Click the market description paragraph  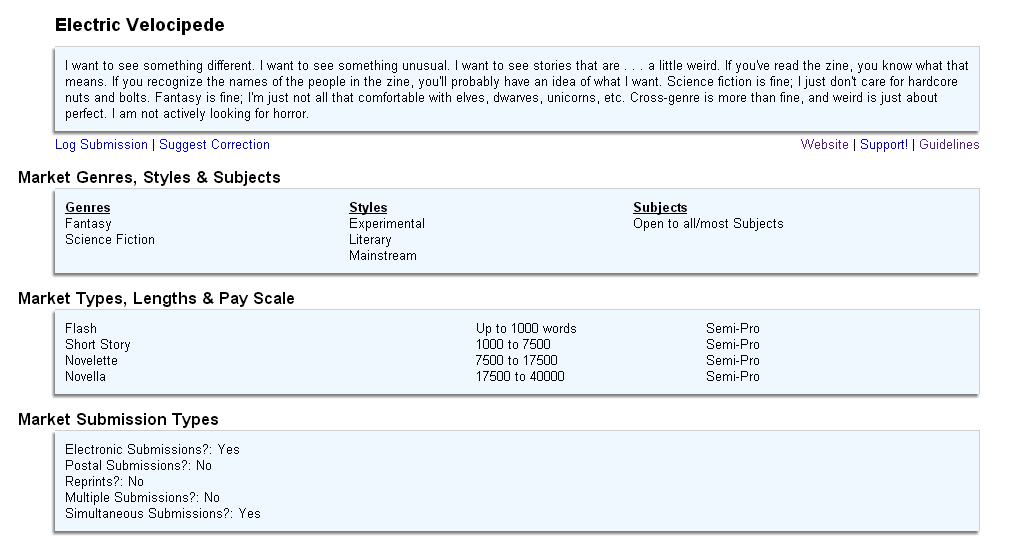[517, 89]
